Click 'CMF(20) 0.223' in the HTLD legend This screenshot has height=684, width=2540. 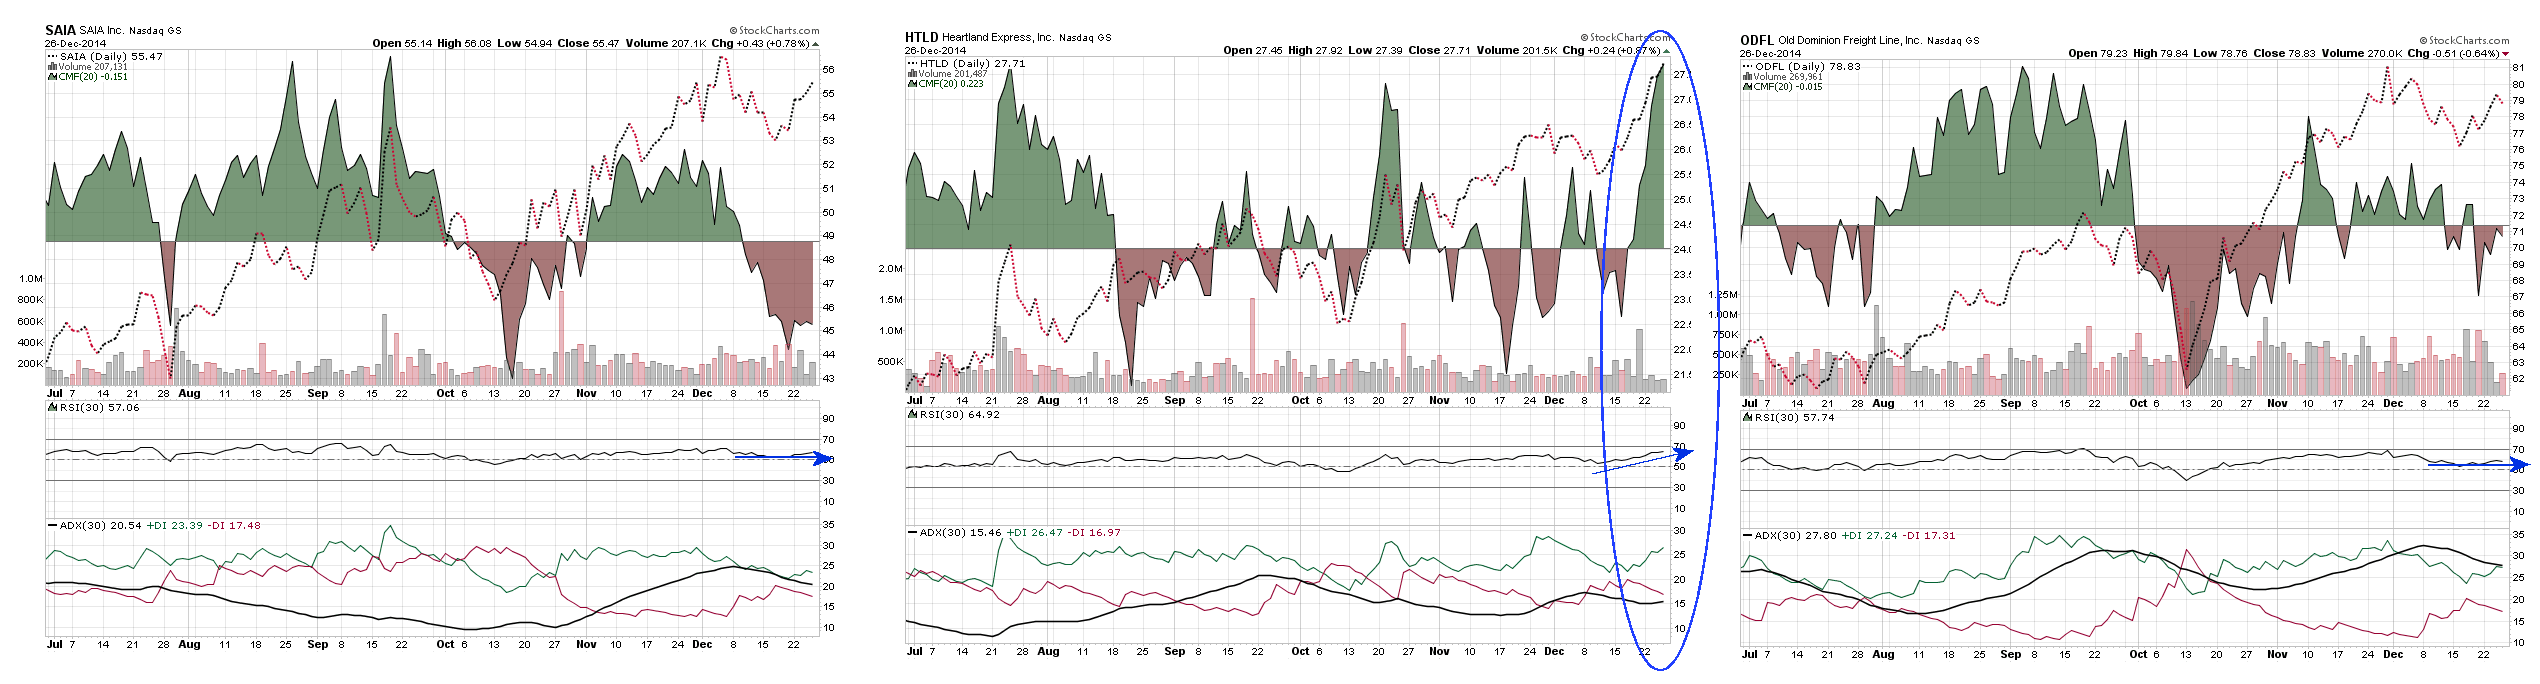coord(951,84)
